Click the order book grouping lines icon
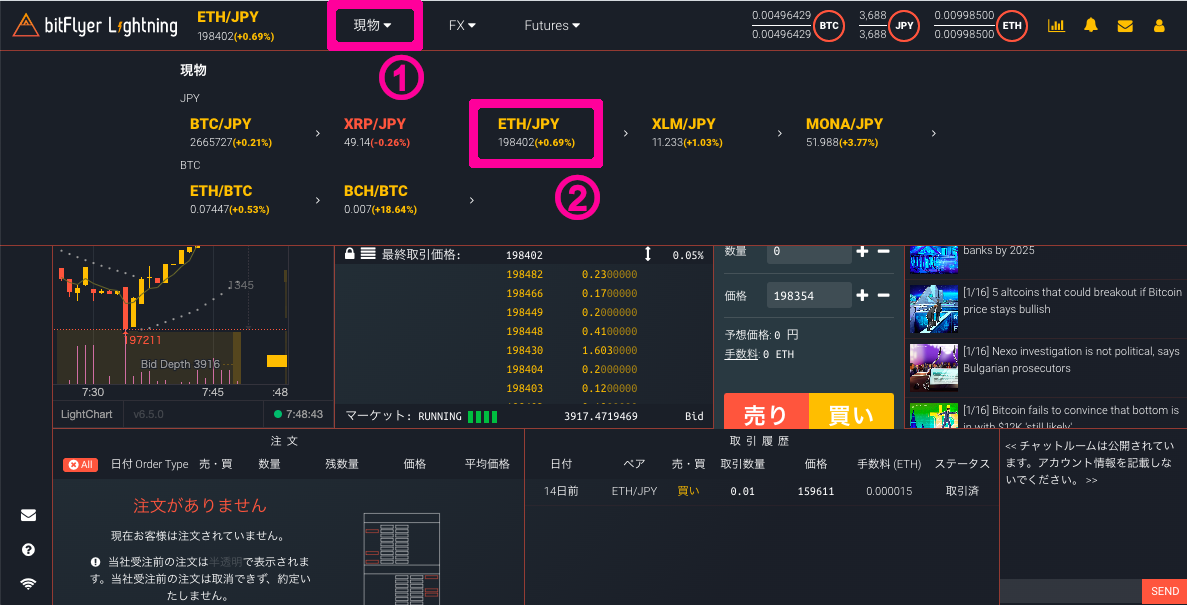Image resolution: width=1187 pixels, height=605 pixels. point(368,254)
